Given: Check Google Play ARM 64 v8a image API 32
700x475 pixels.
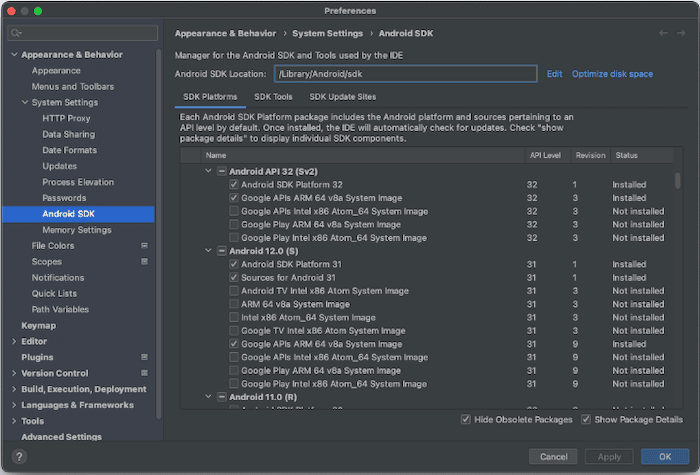Looking at the screenshot, I should point(233,224).
